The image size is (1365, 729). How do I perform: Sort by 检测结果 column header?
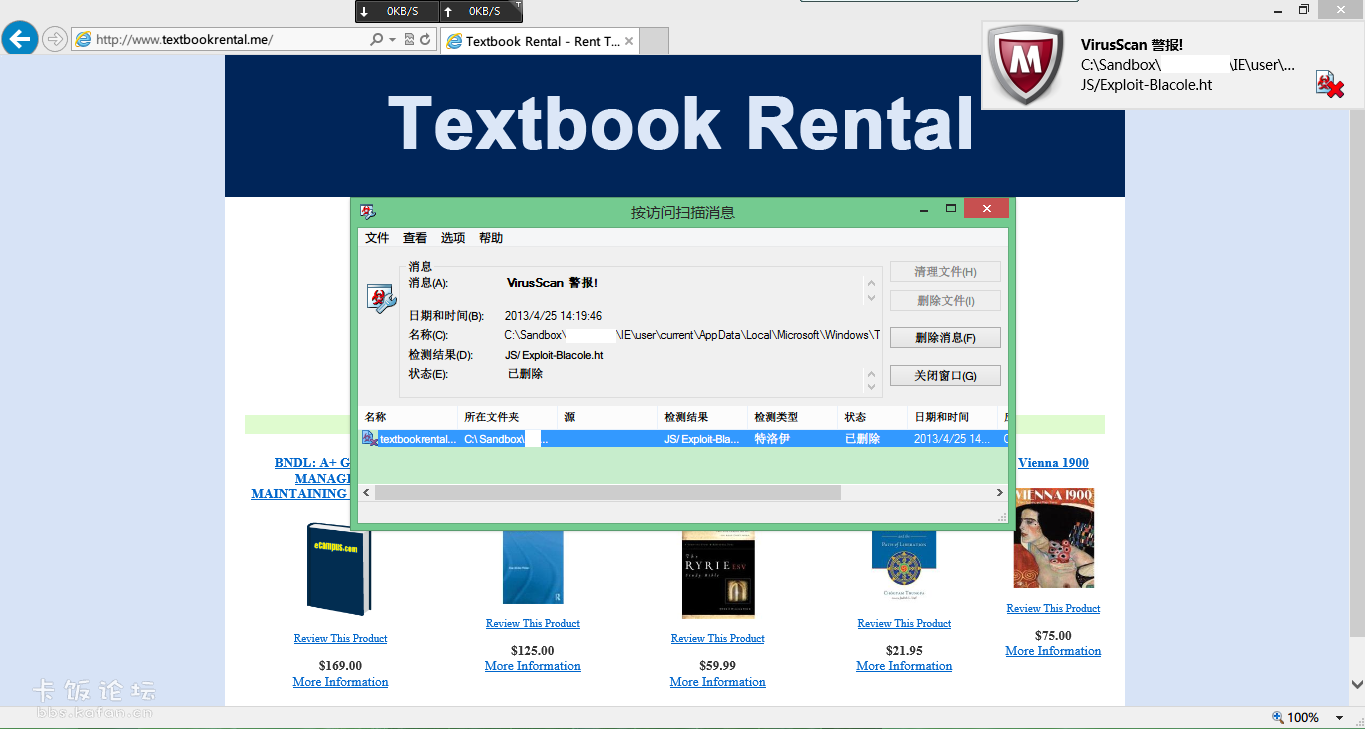pos(702,417)
